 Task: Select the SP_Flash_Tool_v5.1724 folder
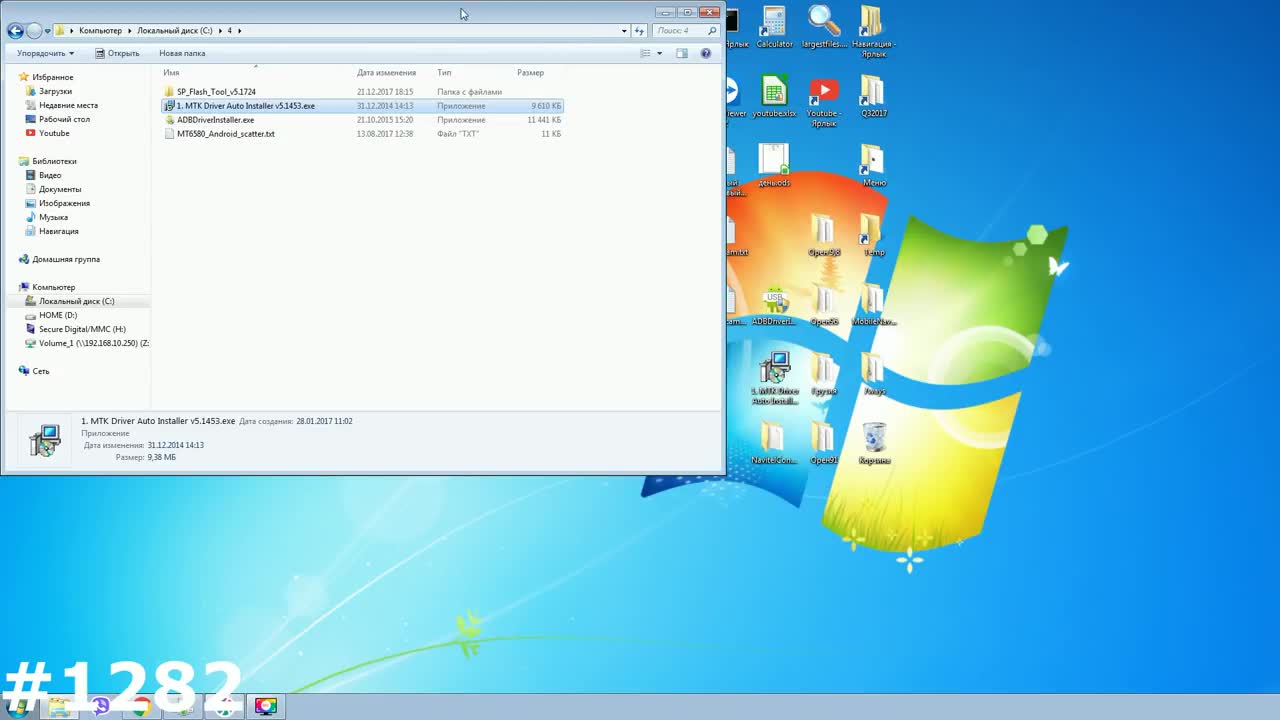pos(363,92)
